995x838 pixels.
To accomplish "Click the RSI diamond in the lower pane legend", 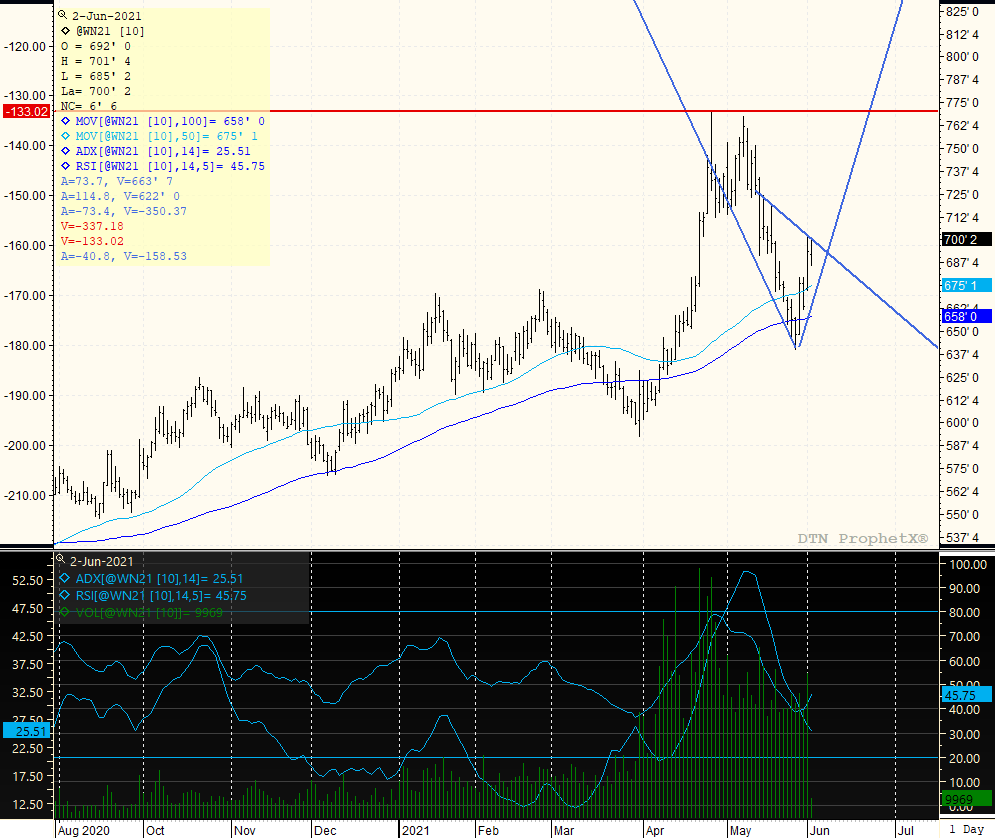I will [x=65, y=595].
